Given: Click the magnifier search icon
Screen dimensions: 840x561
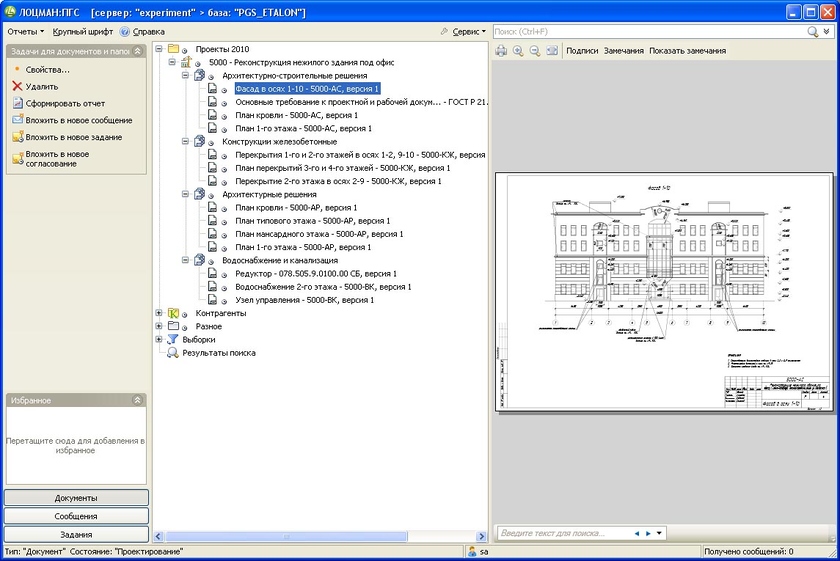Looking at the screenshot, I should pyautogui.click(x=812, y=32).
